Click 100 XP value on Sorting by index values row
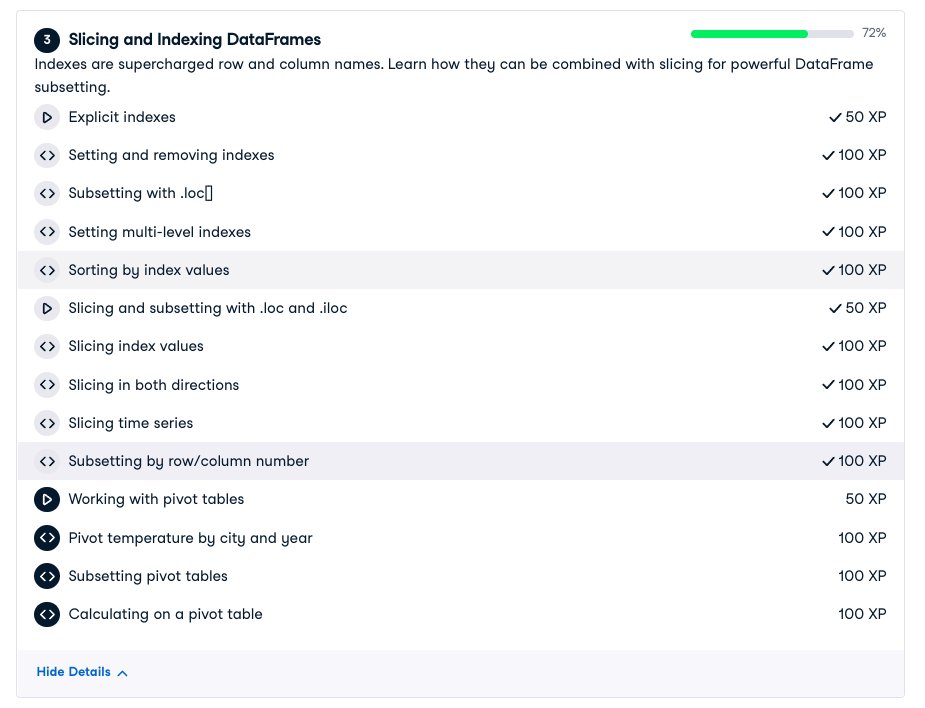 point(862,270)
